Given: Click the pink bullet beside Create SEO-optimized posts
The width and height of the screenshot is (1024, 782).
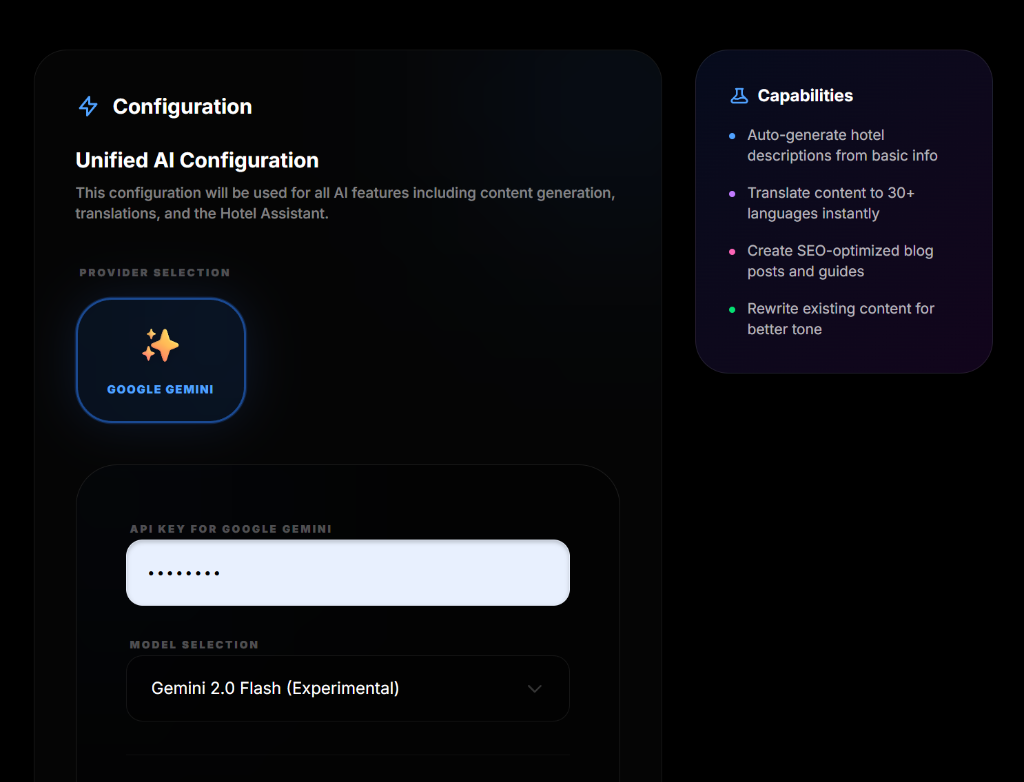Looking at the screenshot, I should click(x=732, y=251).
